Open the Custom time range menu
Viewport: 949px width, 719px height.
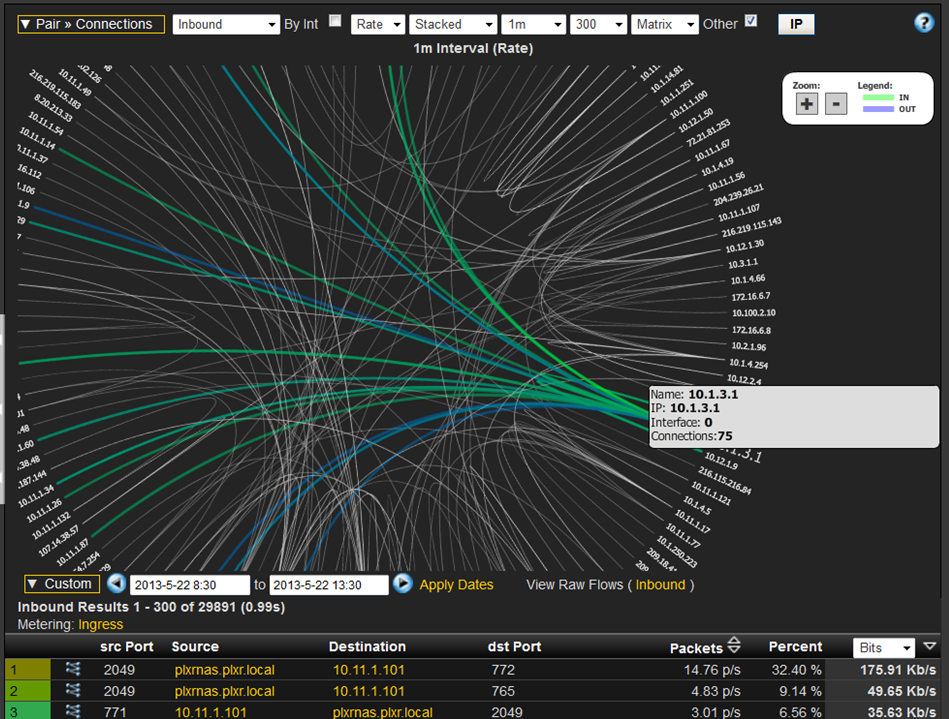pos(62,584)
